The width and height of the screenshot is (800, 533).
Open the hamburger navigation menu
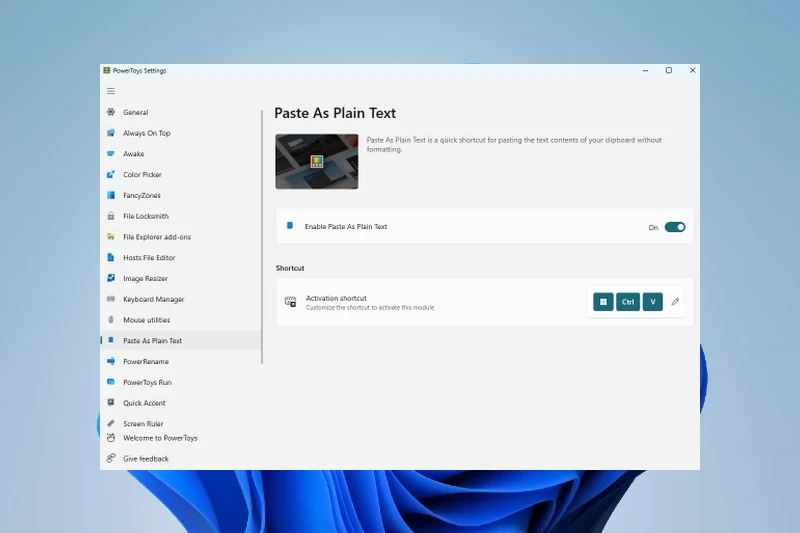tap(111, 91)
